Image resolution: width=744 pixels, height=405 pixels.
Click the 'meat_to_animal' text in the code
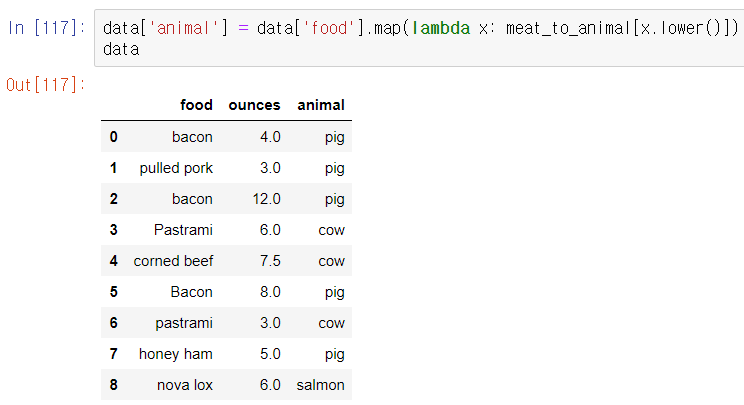pyautogui.click(x=569, y=28)
